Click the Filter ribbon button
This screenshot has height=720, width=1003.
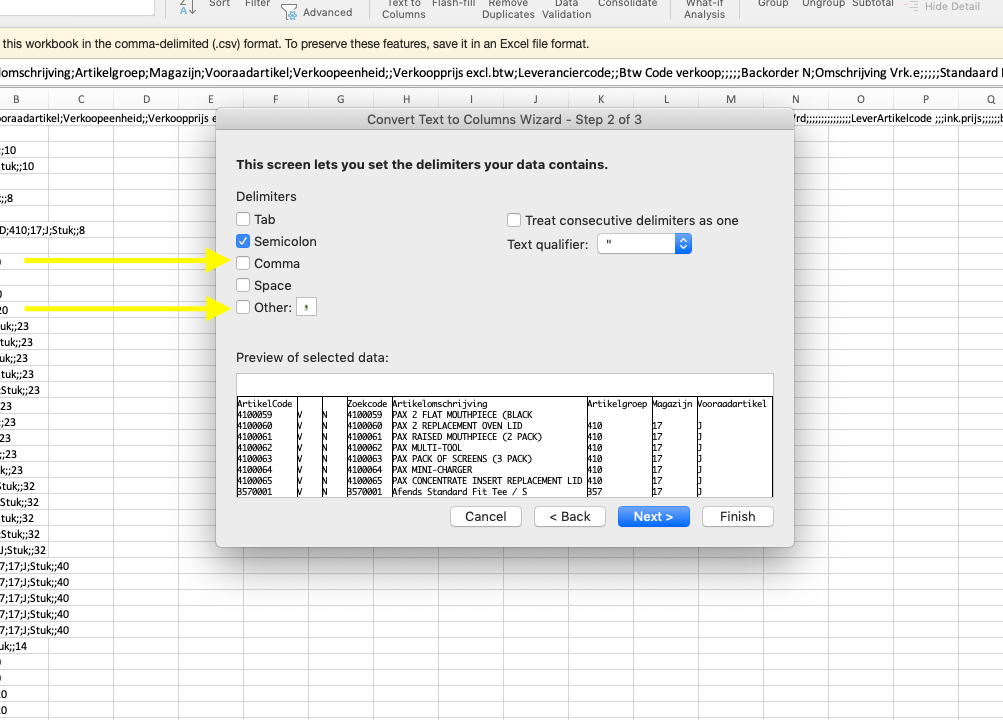257,4
